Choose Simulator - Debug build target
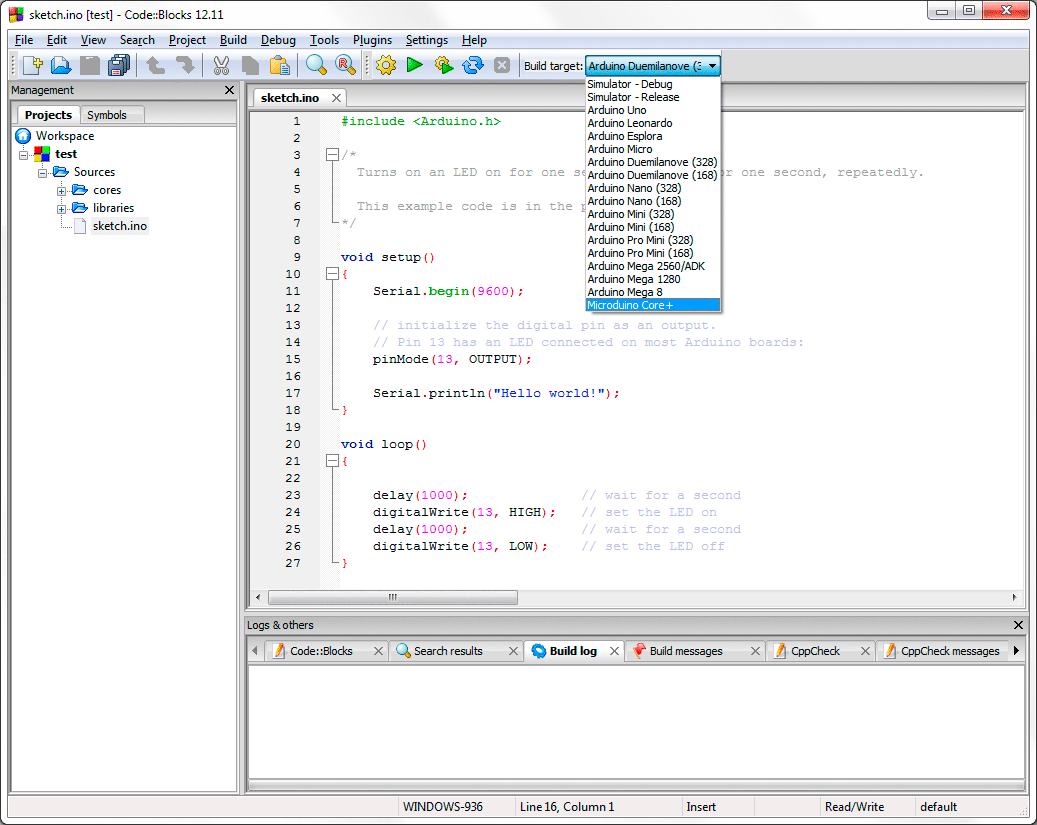Image resolution: width=1037 pixels, height=825 pixels. click(653, 84)
